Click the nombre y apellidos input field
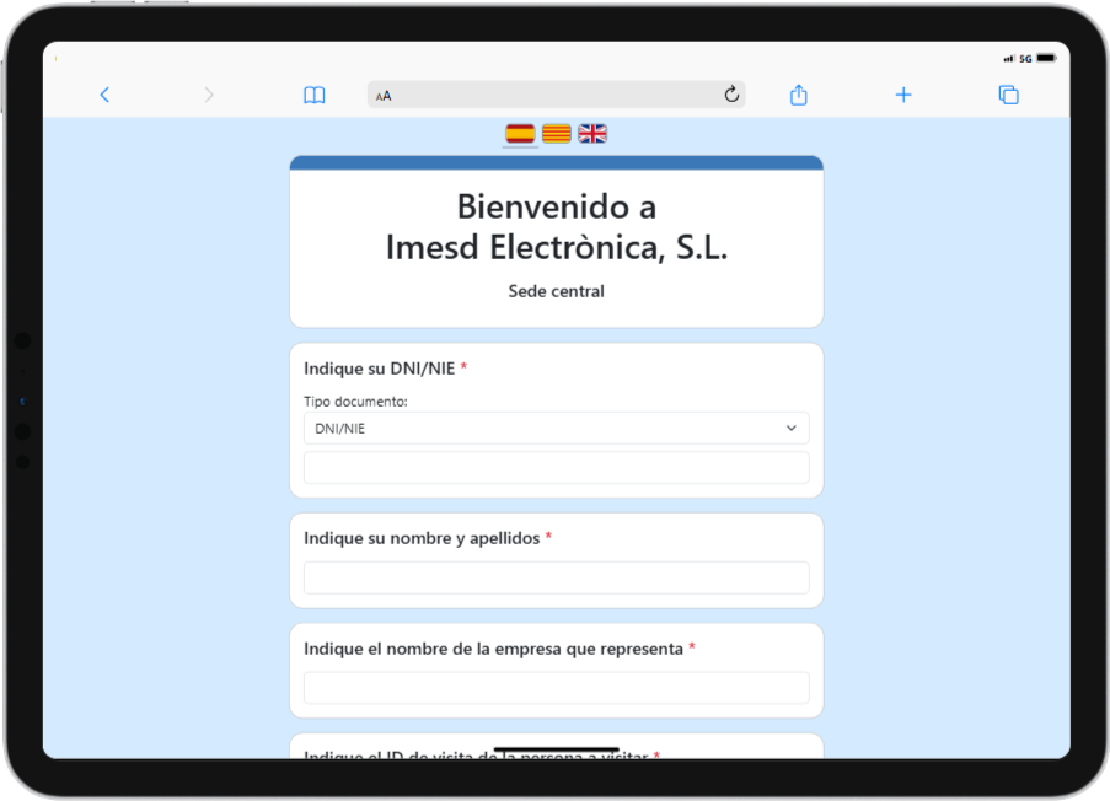Image resolution: width=1110 pixels, height=801 pixels. [556, 577]
